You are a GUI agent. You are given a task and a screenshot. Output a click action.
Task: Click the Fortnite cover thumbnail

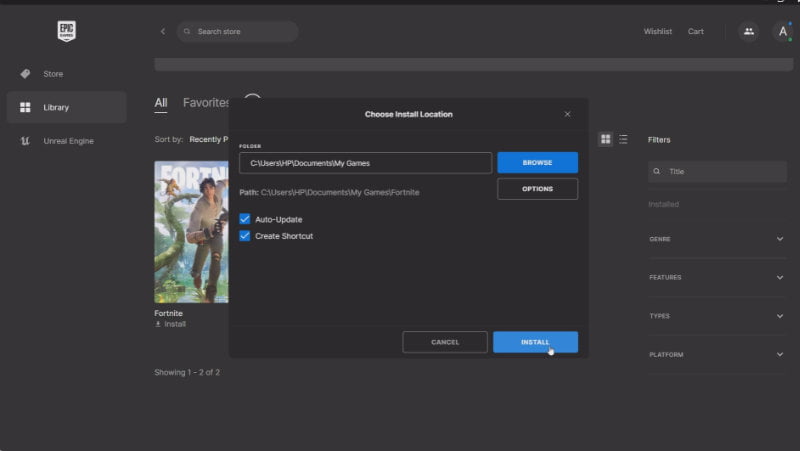tap(191, 232)
